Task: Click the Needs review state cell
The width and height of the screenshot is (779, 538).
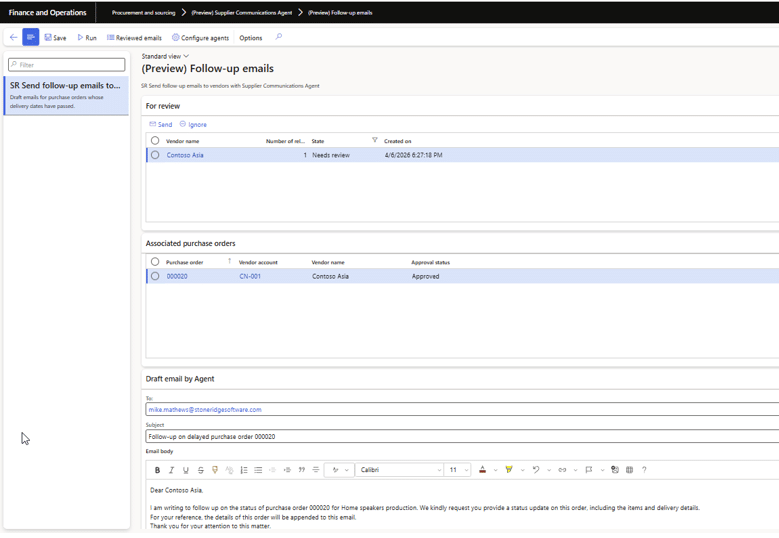Action: pos(331,155)
